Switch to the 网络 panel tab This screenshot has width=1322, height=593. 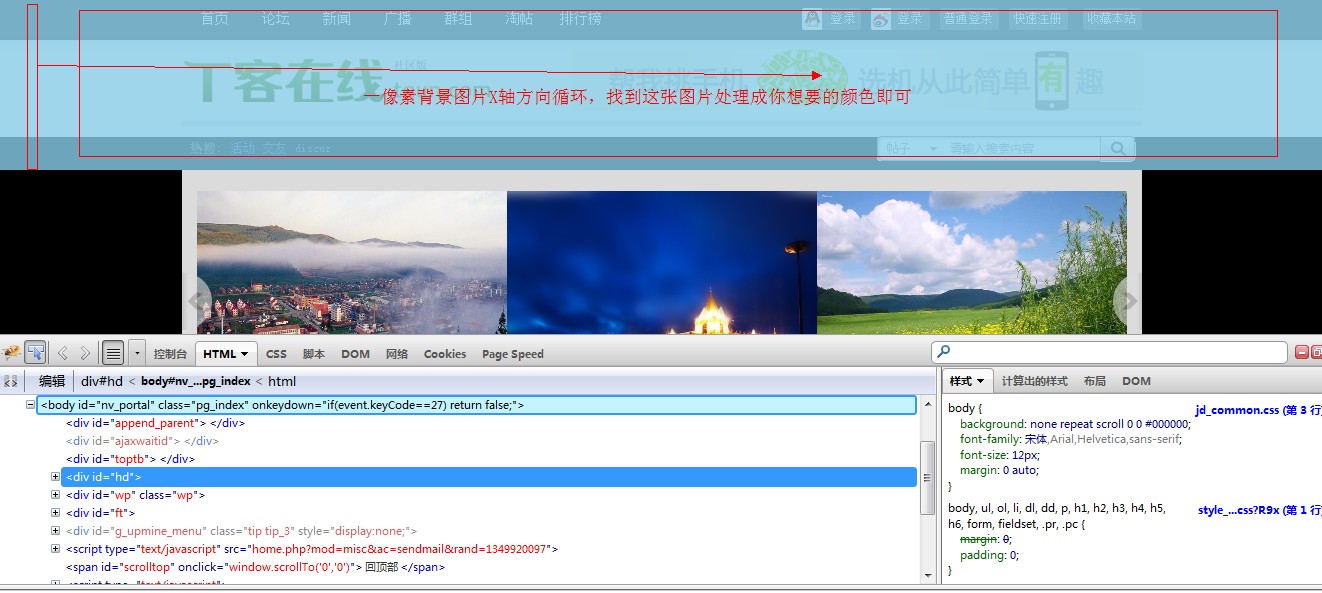[397, 354]
